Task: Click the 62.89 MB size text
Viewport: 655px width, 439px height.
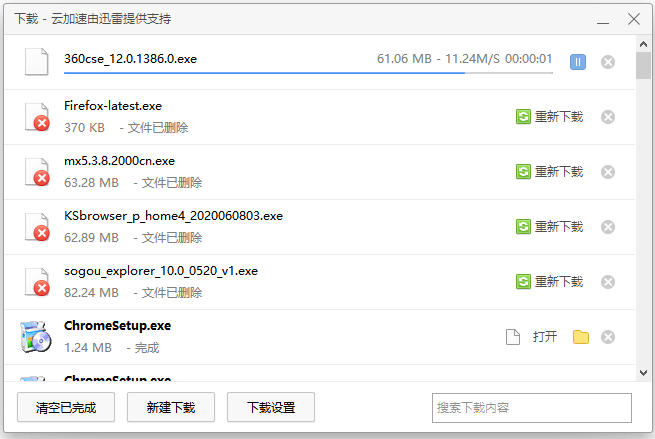Action: point(91,238)
